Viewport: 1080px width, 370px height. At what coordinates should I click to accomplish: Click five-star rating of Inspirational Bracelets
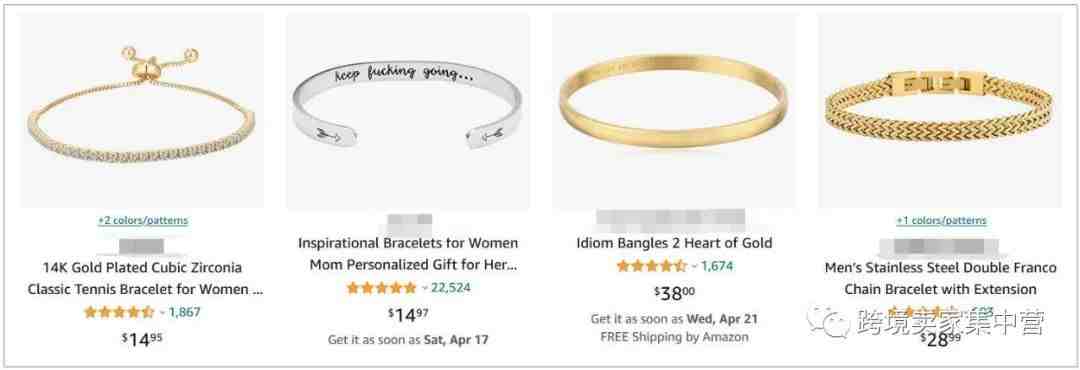coord(382,288)
